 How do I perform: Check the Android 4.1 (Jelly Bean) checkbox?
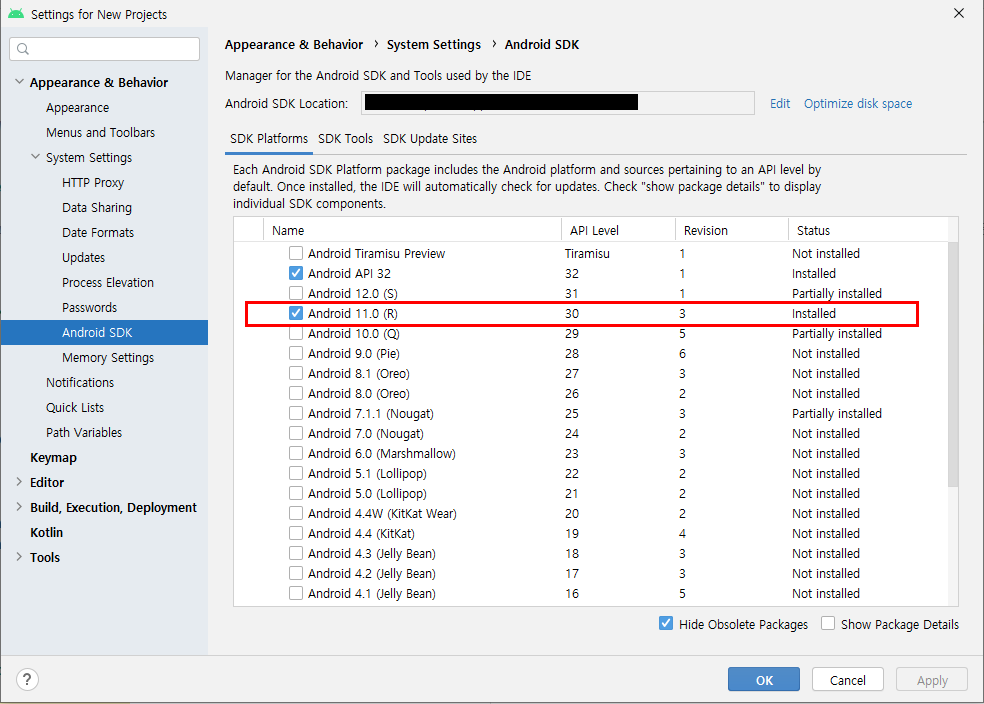point(296,594)
